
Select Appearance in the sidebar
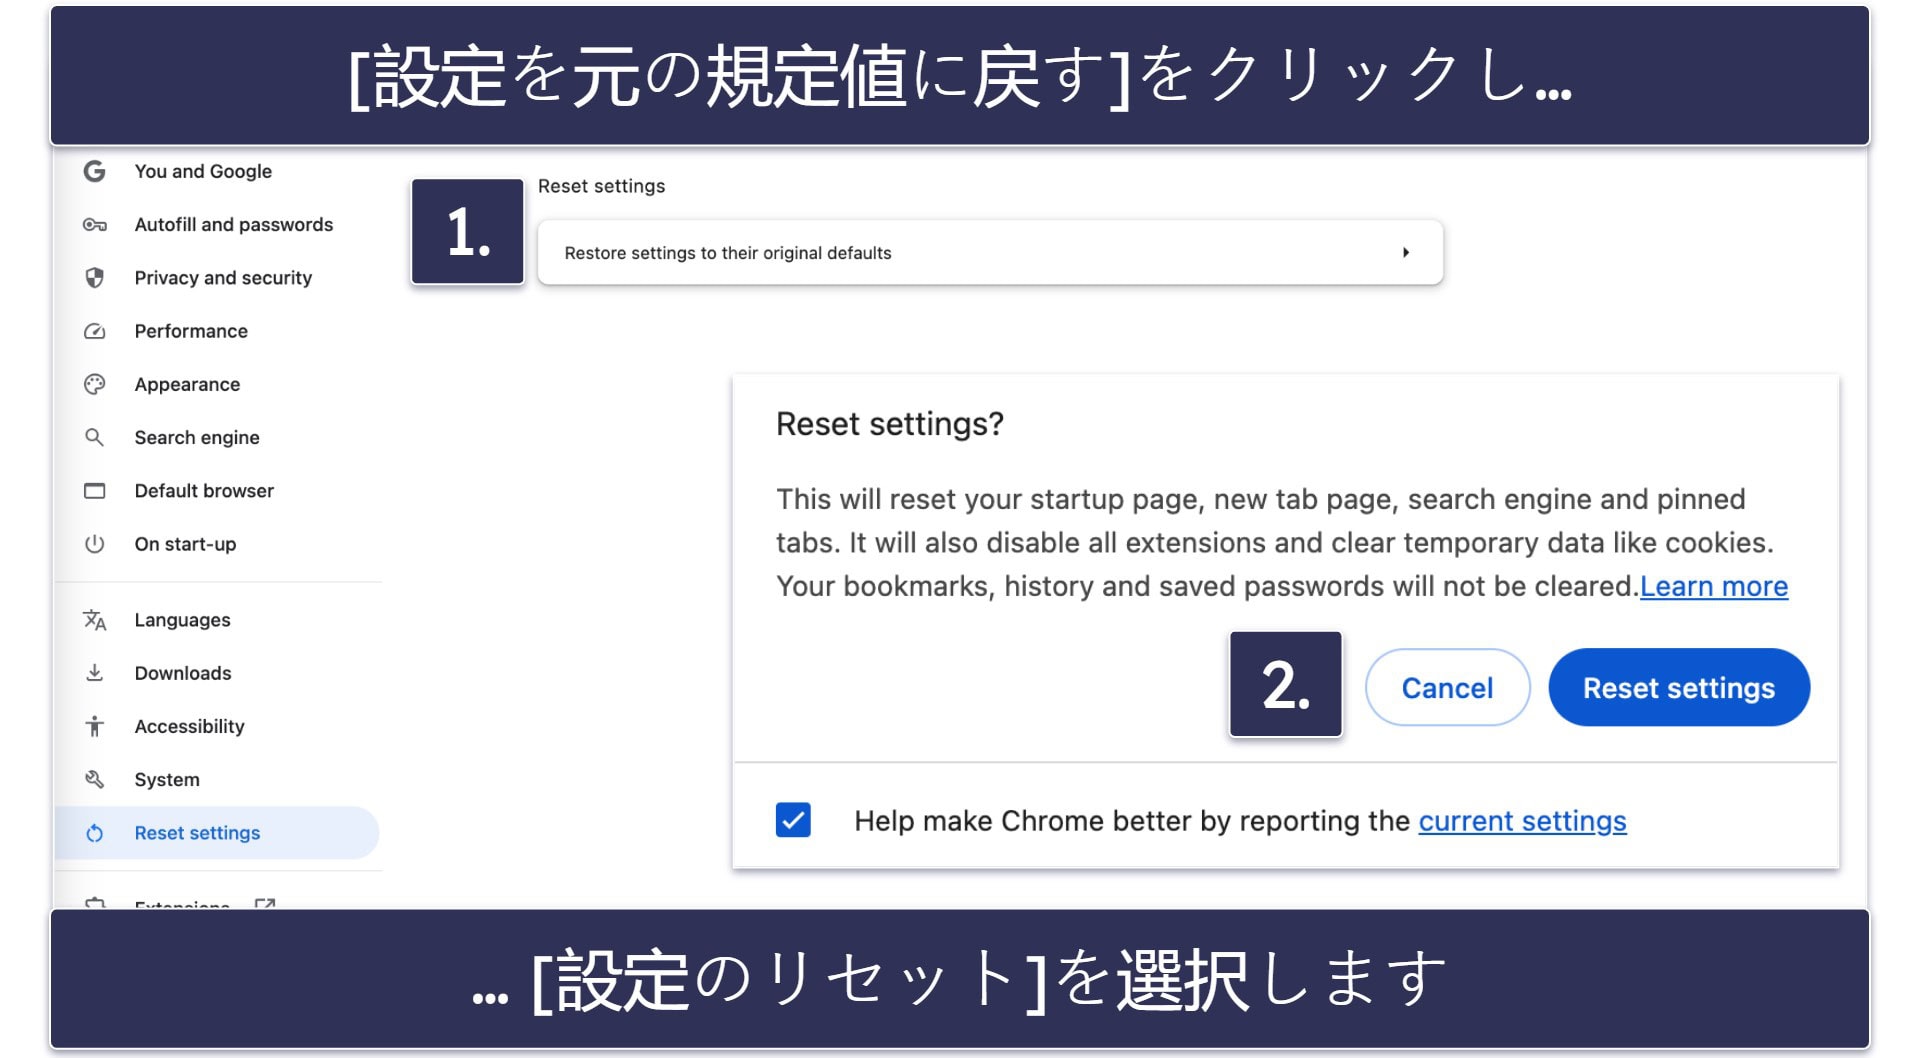click(x=187, y=384)
